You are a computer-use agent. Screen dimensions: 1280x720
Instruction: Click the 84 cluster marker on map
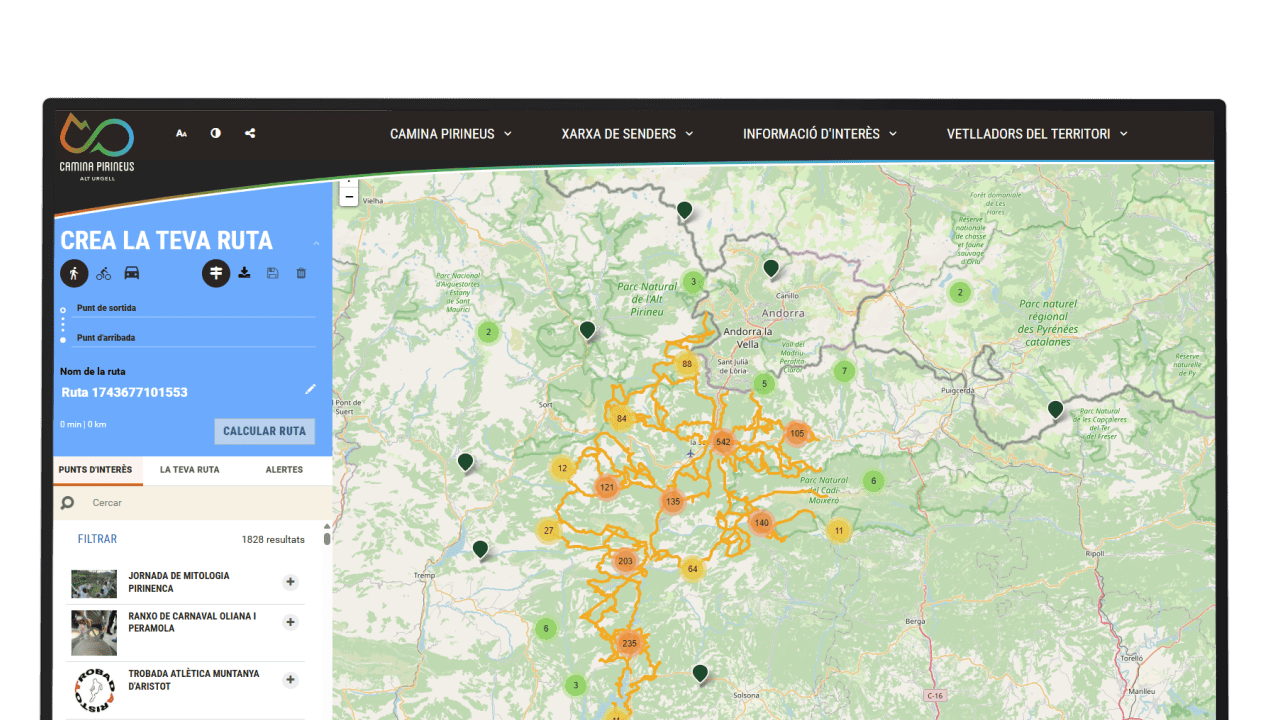tap(622, 419)
